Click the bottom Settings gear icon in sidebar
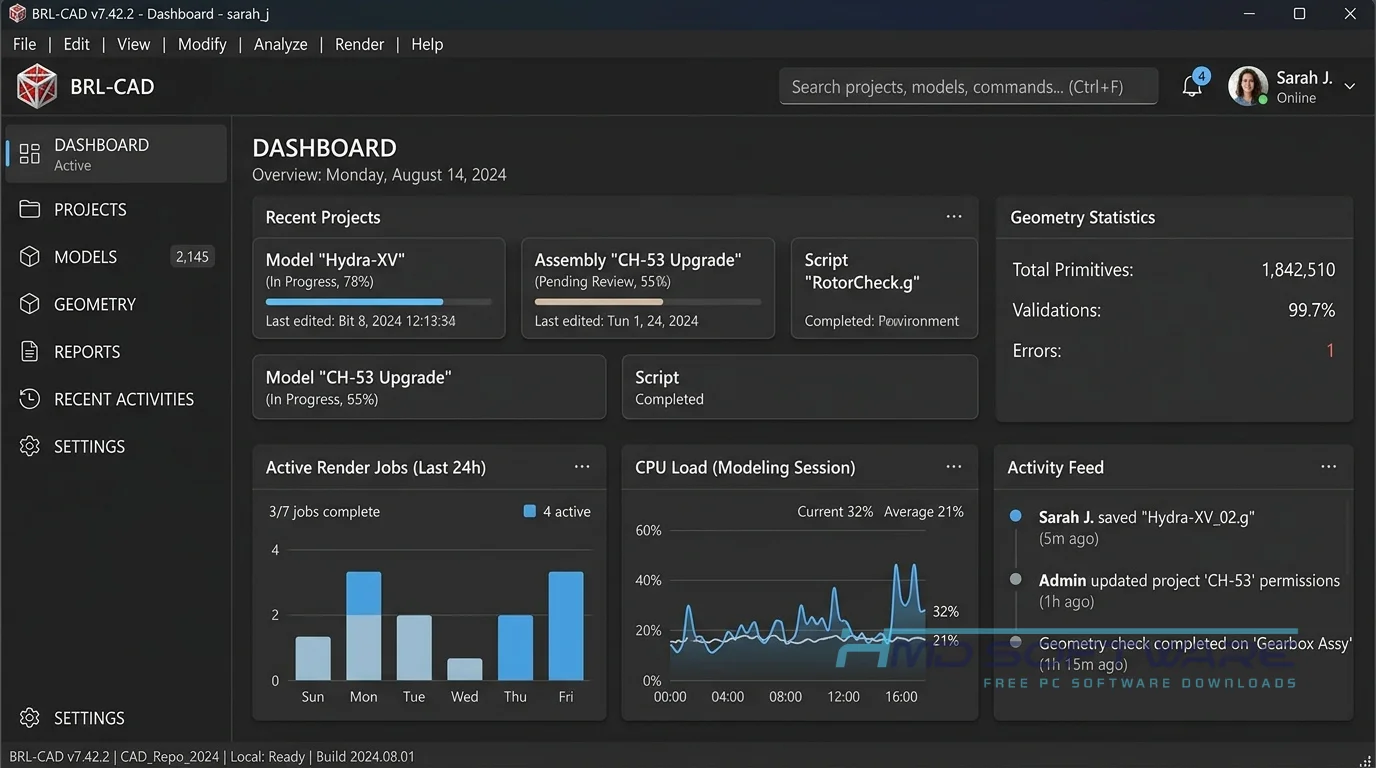Image resolution: width=1376 pixels, height=768 pixels. pos(30,718)
